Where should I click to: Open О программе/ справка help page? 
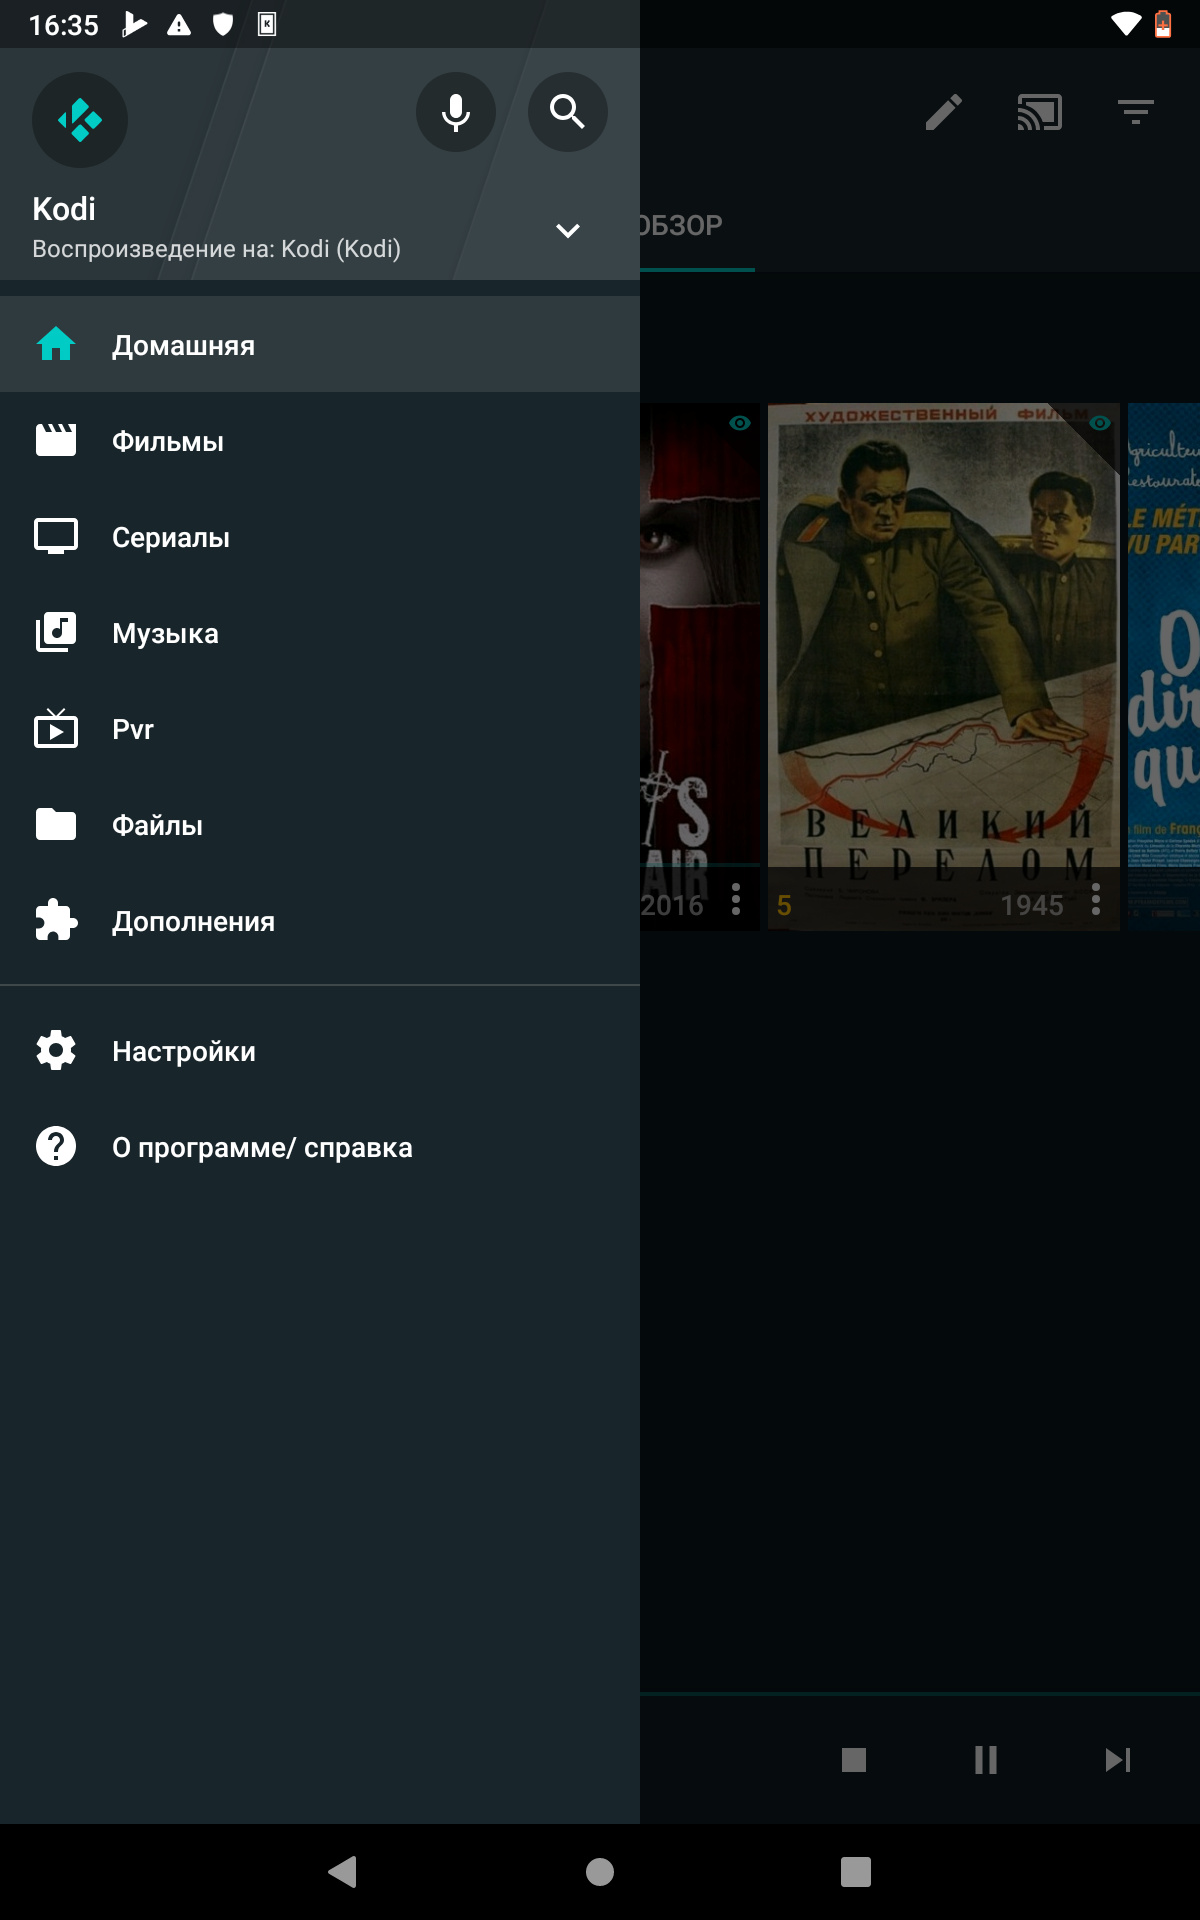(x=262, y=1147)
